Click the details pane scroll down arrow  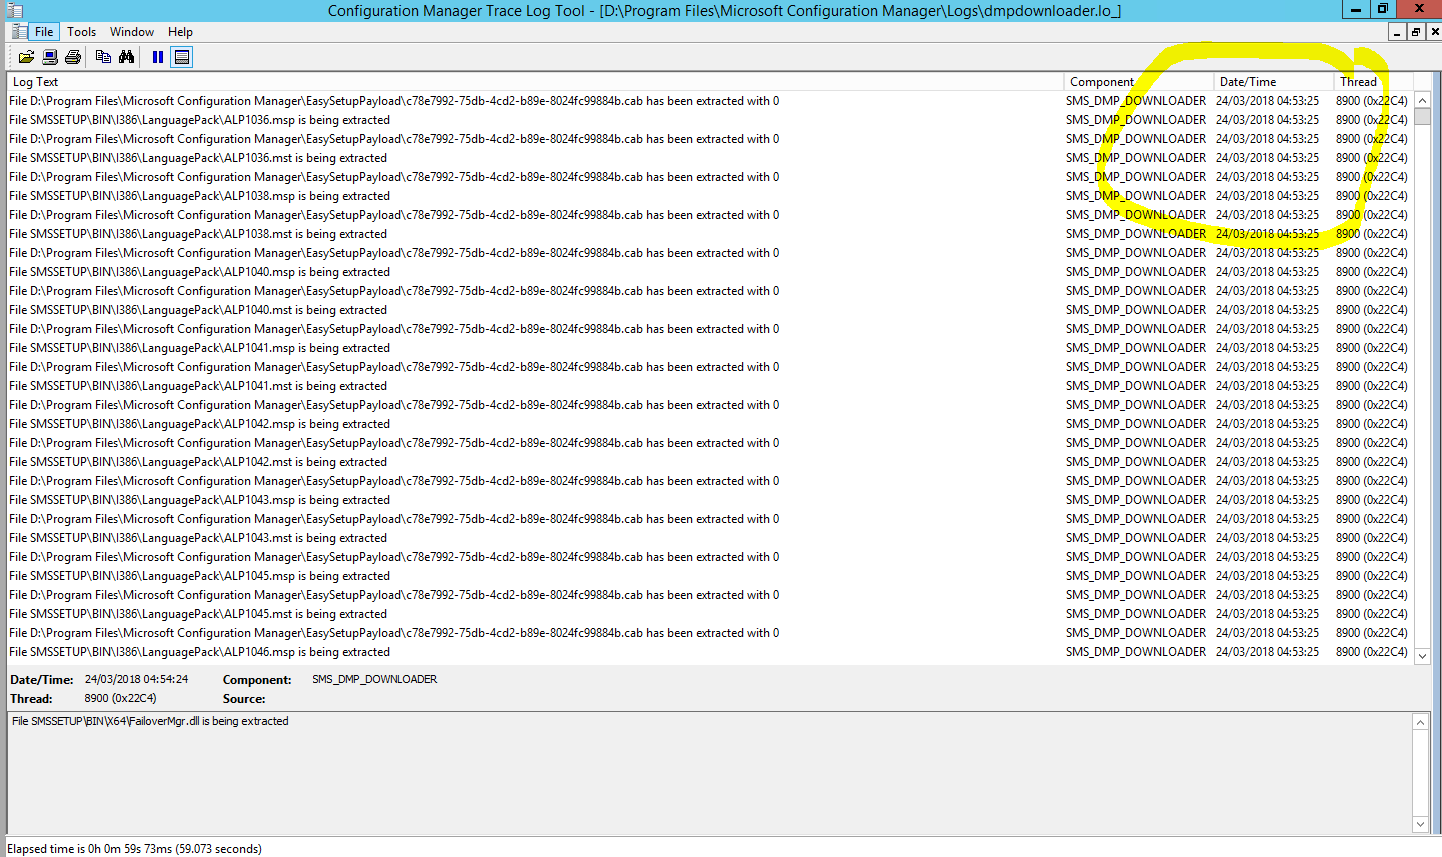click(x=1420, y=824)
